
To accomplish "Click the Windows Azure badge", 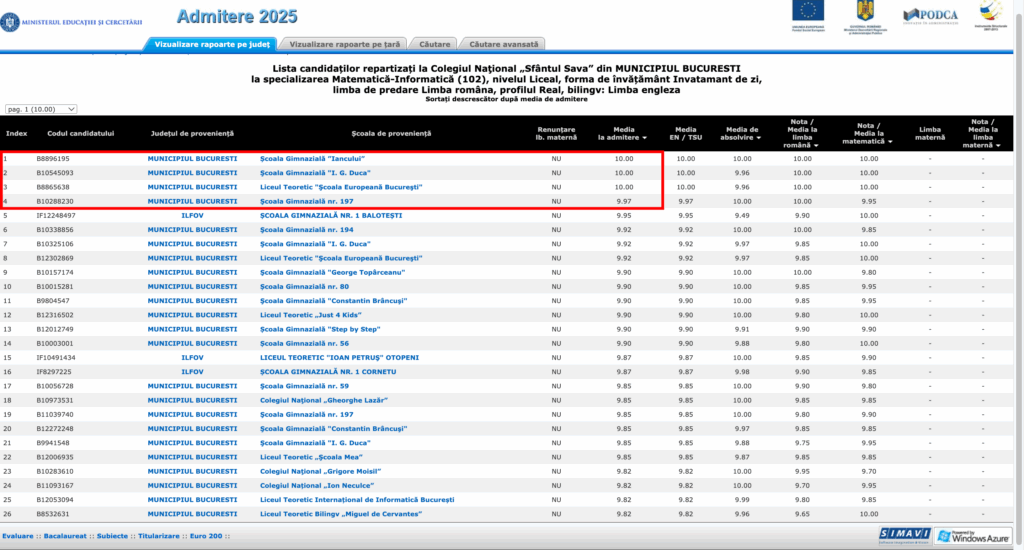I will tap(973, 536).
